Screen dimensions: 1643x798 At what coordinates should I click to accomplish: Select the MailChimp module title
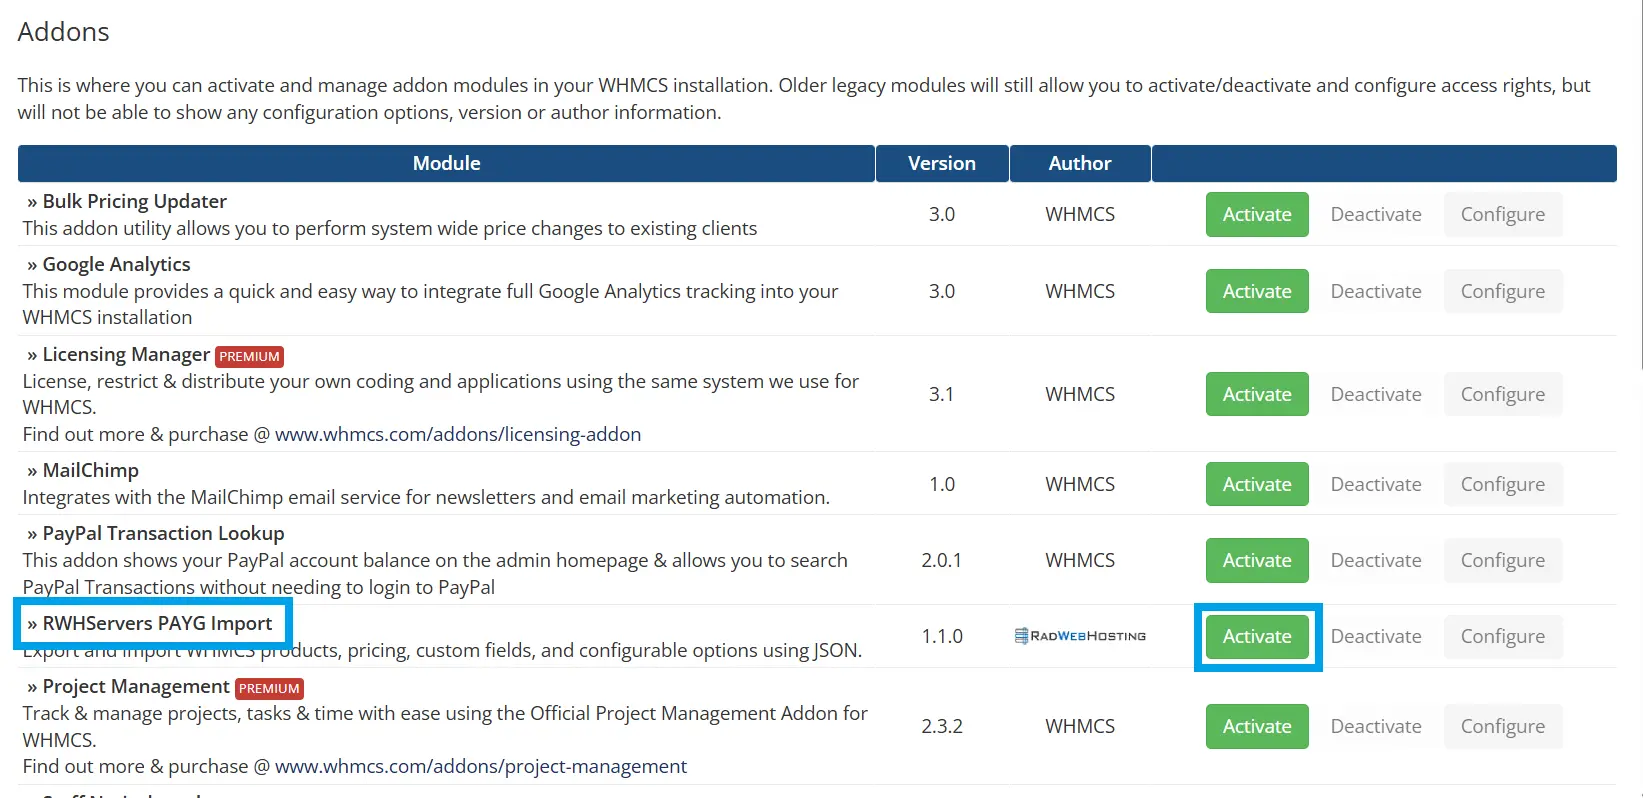[90, 470]
